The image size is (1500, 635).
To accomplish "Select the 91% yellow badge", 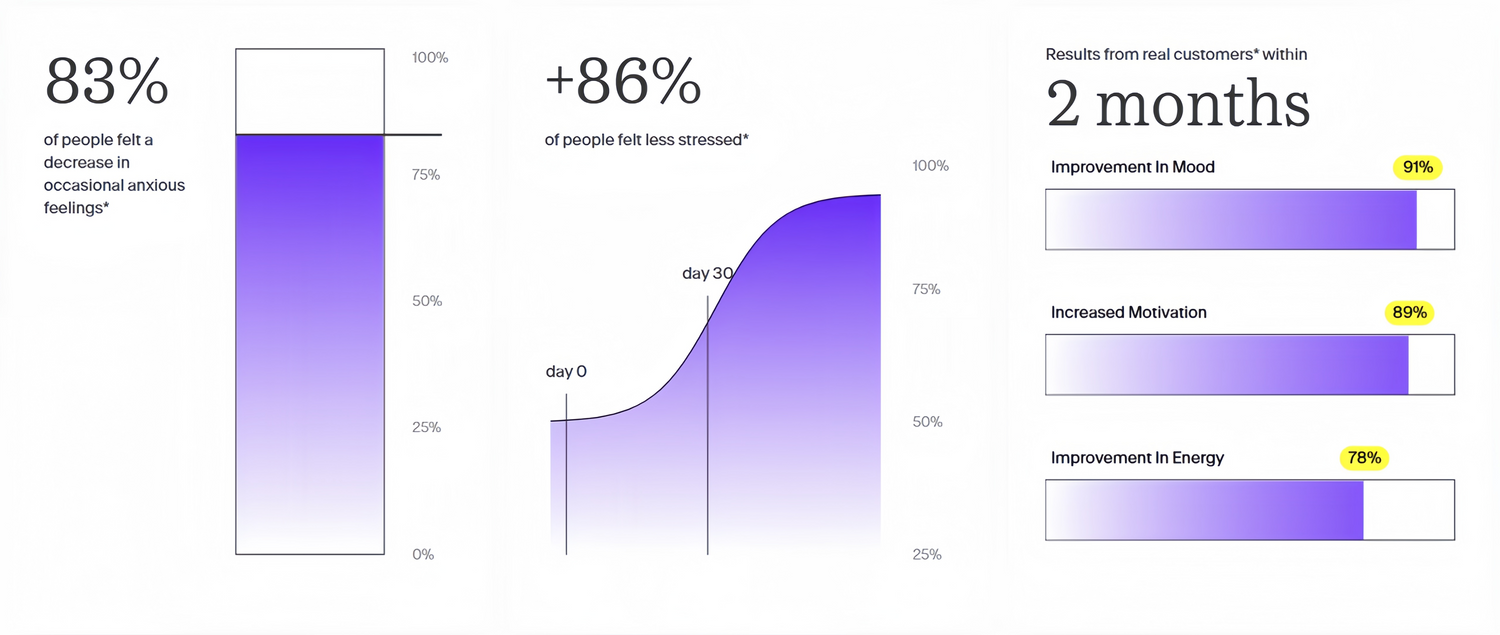I will (1417, 167).
